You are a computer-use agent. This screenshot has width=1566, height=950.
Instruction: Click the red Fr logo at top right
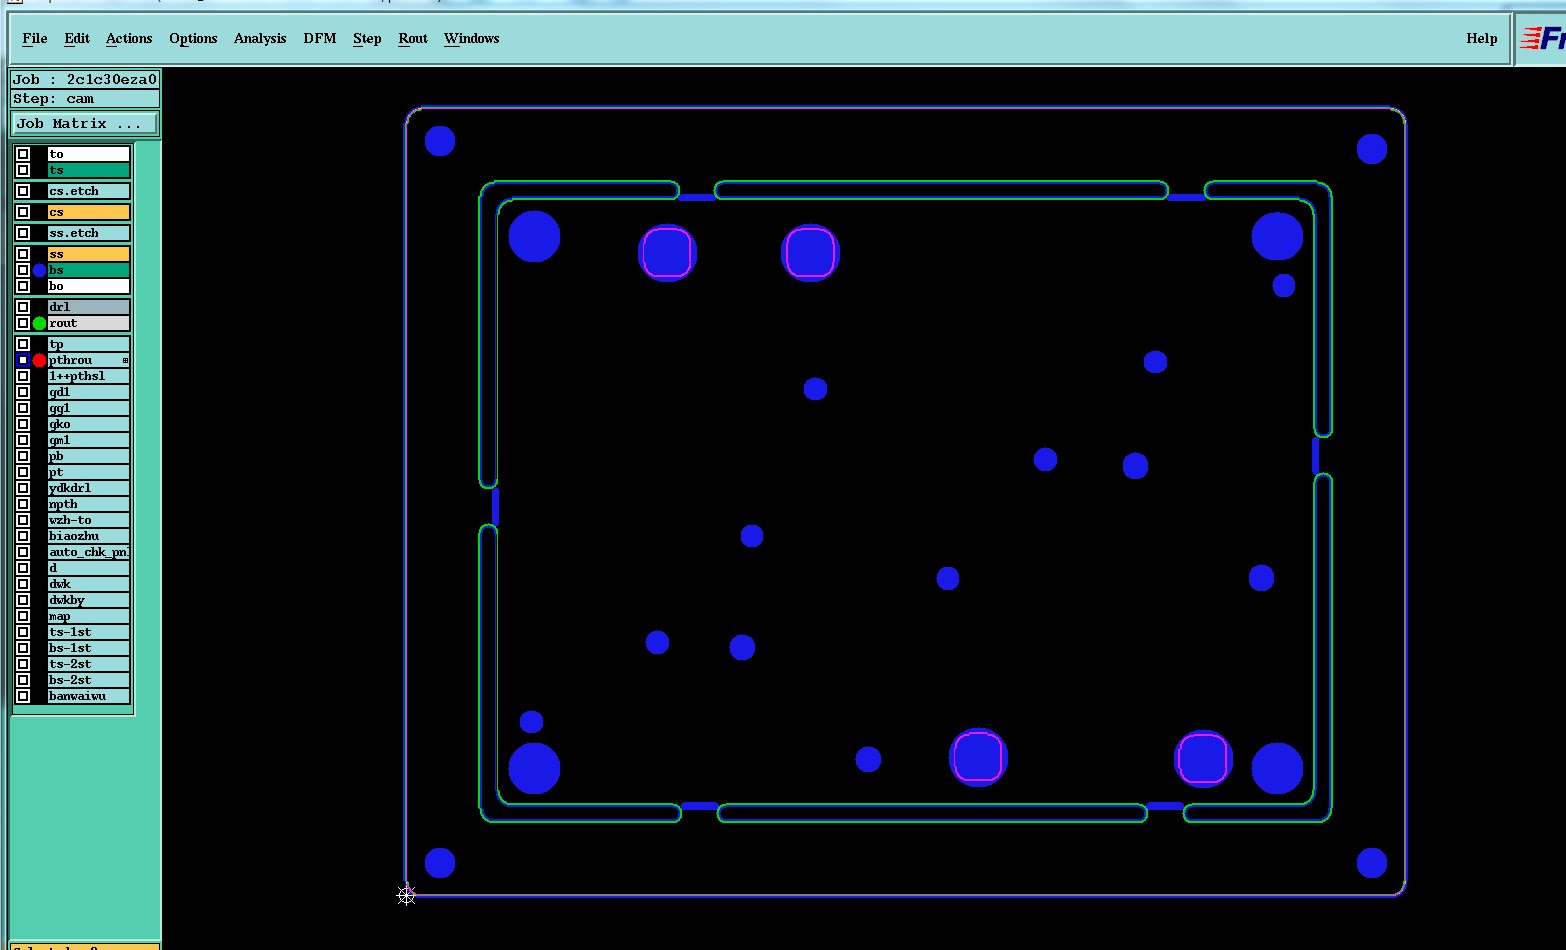(x=1543, y=39)
